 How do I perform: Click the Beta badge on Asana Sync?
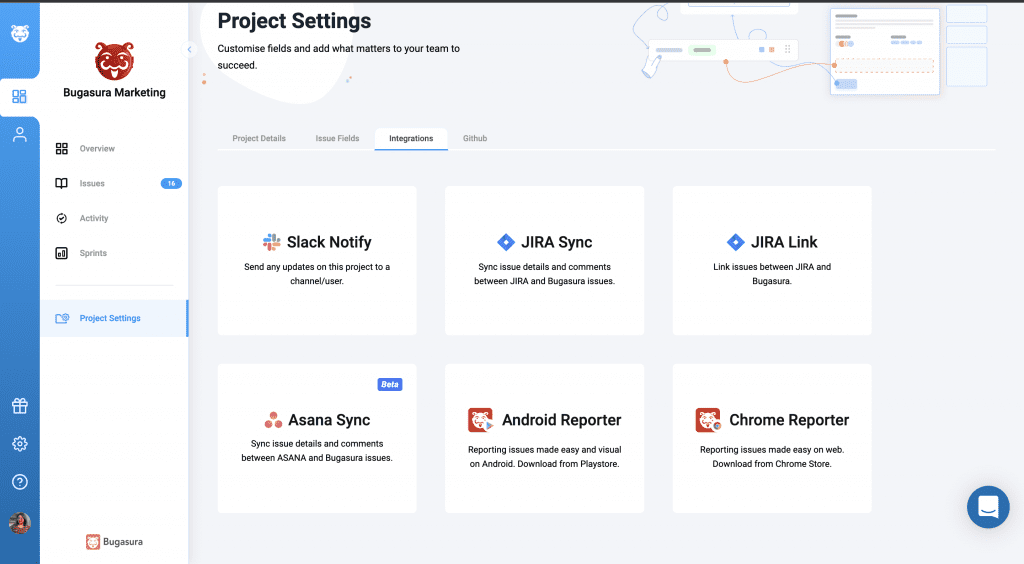click(390, 384)
